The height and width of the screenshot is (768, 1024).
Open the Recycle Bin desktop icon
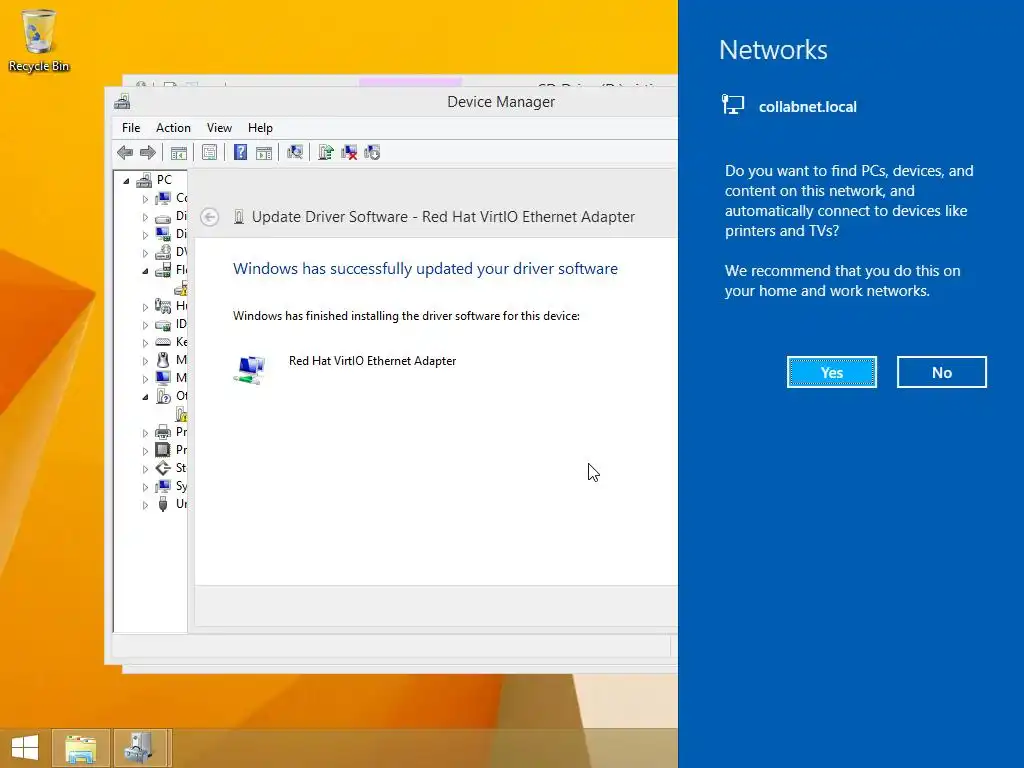tap(39, 40)
